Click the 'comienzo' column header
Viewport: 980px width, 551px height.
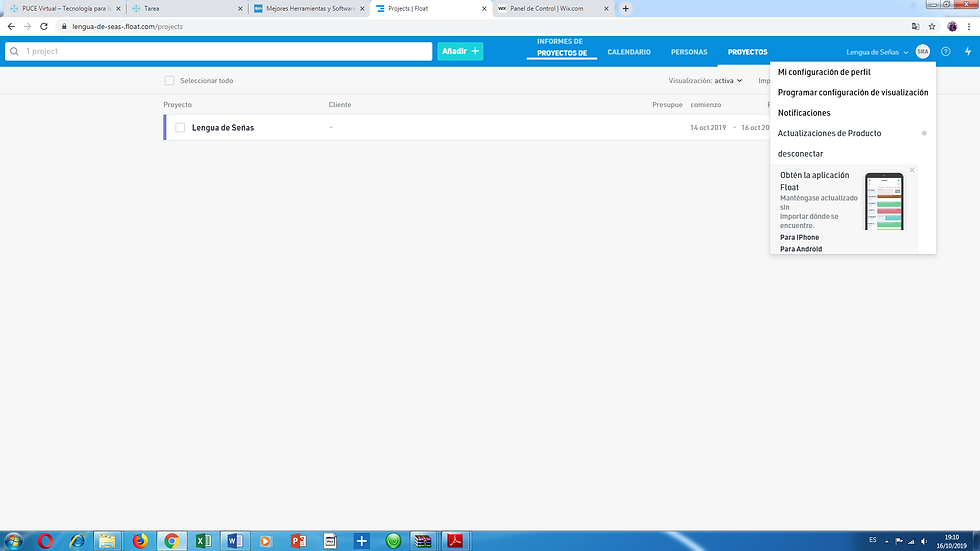tap(706, 104)
